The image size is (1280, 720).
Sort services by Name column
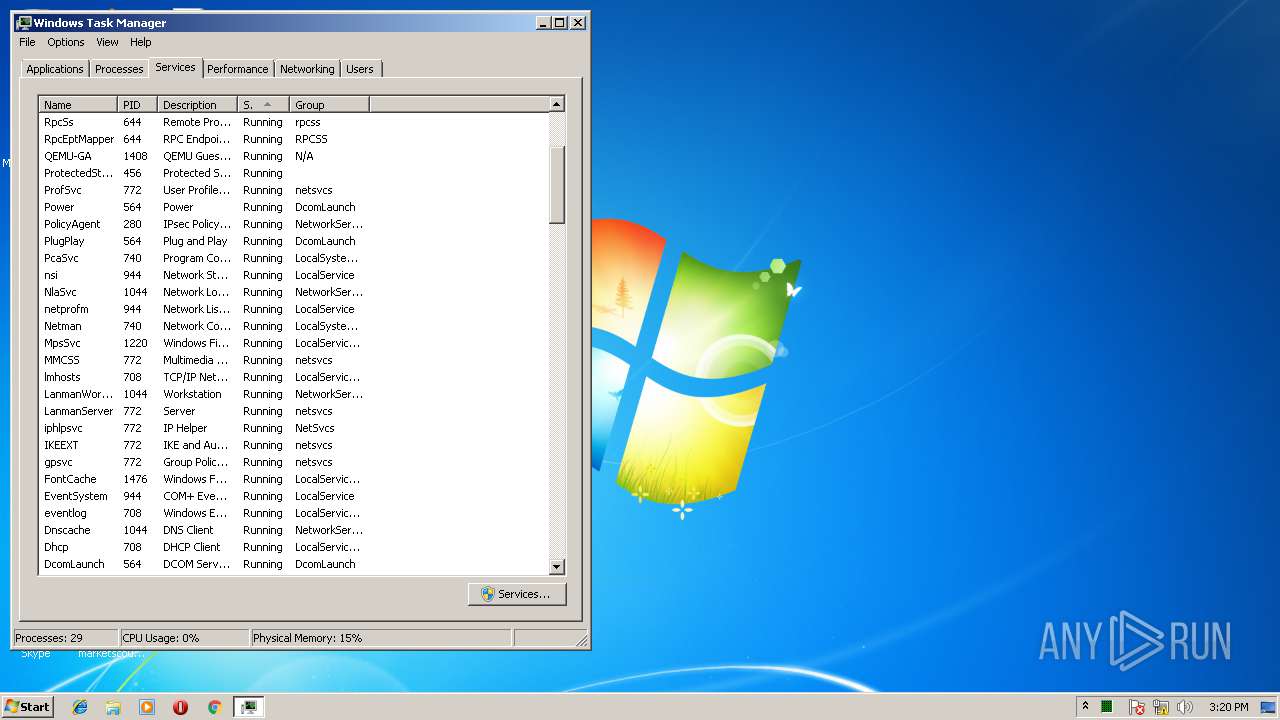tap(78, 104)
